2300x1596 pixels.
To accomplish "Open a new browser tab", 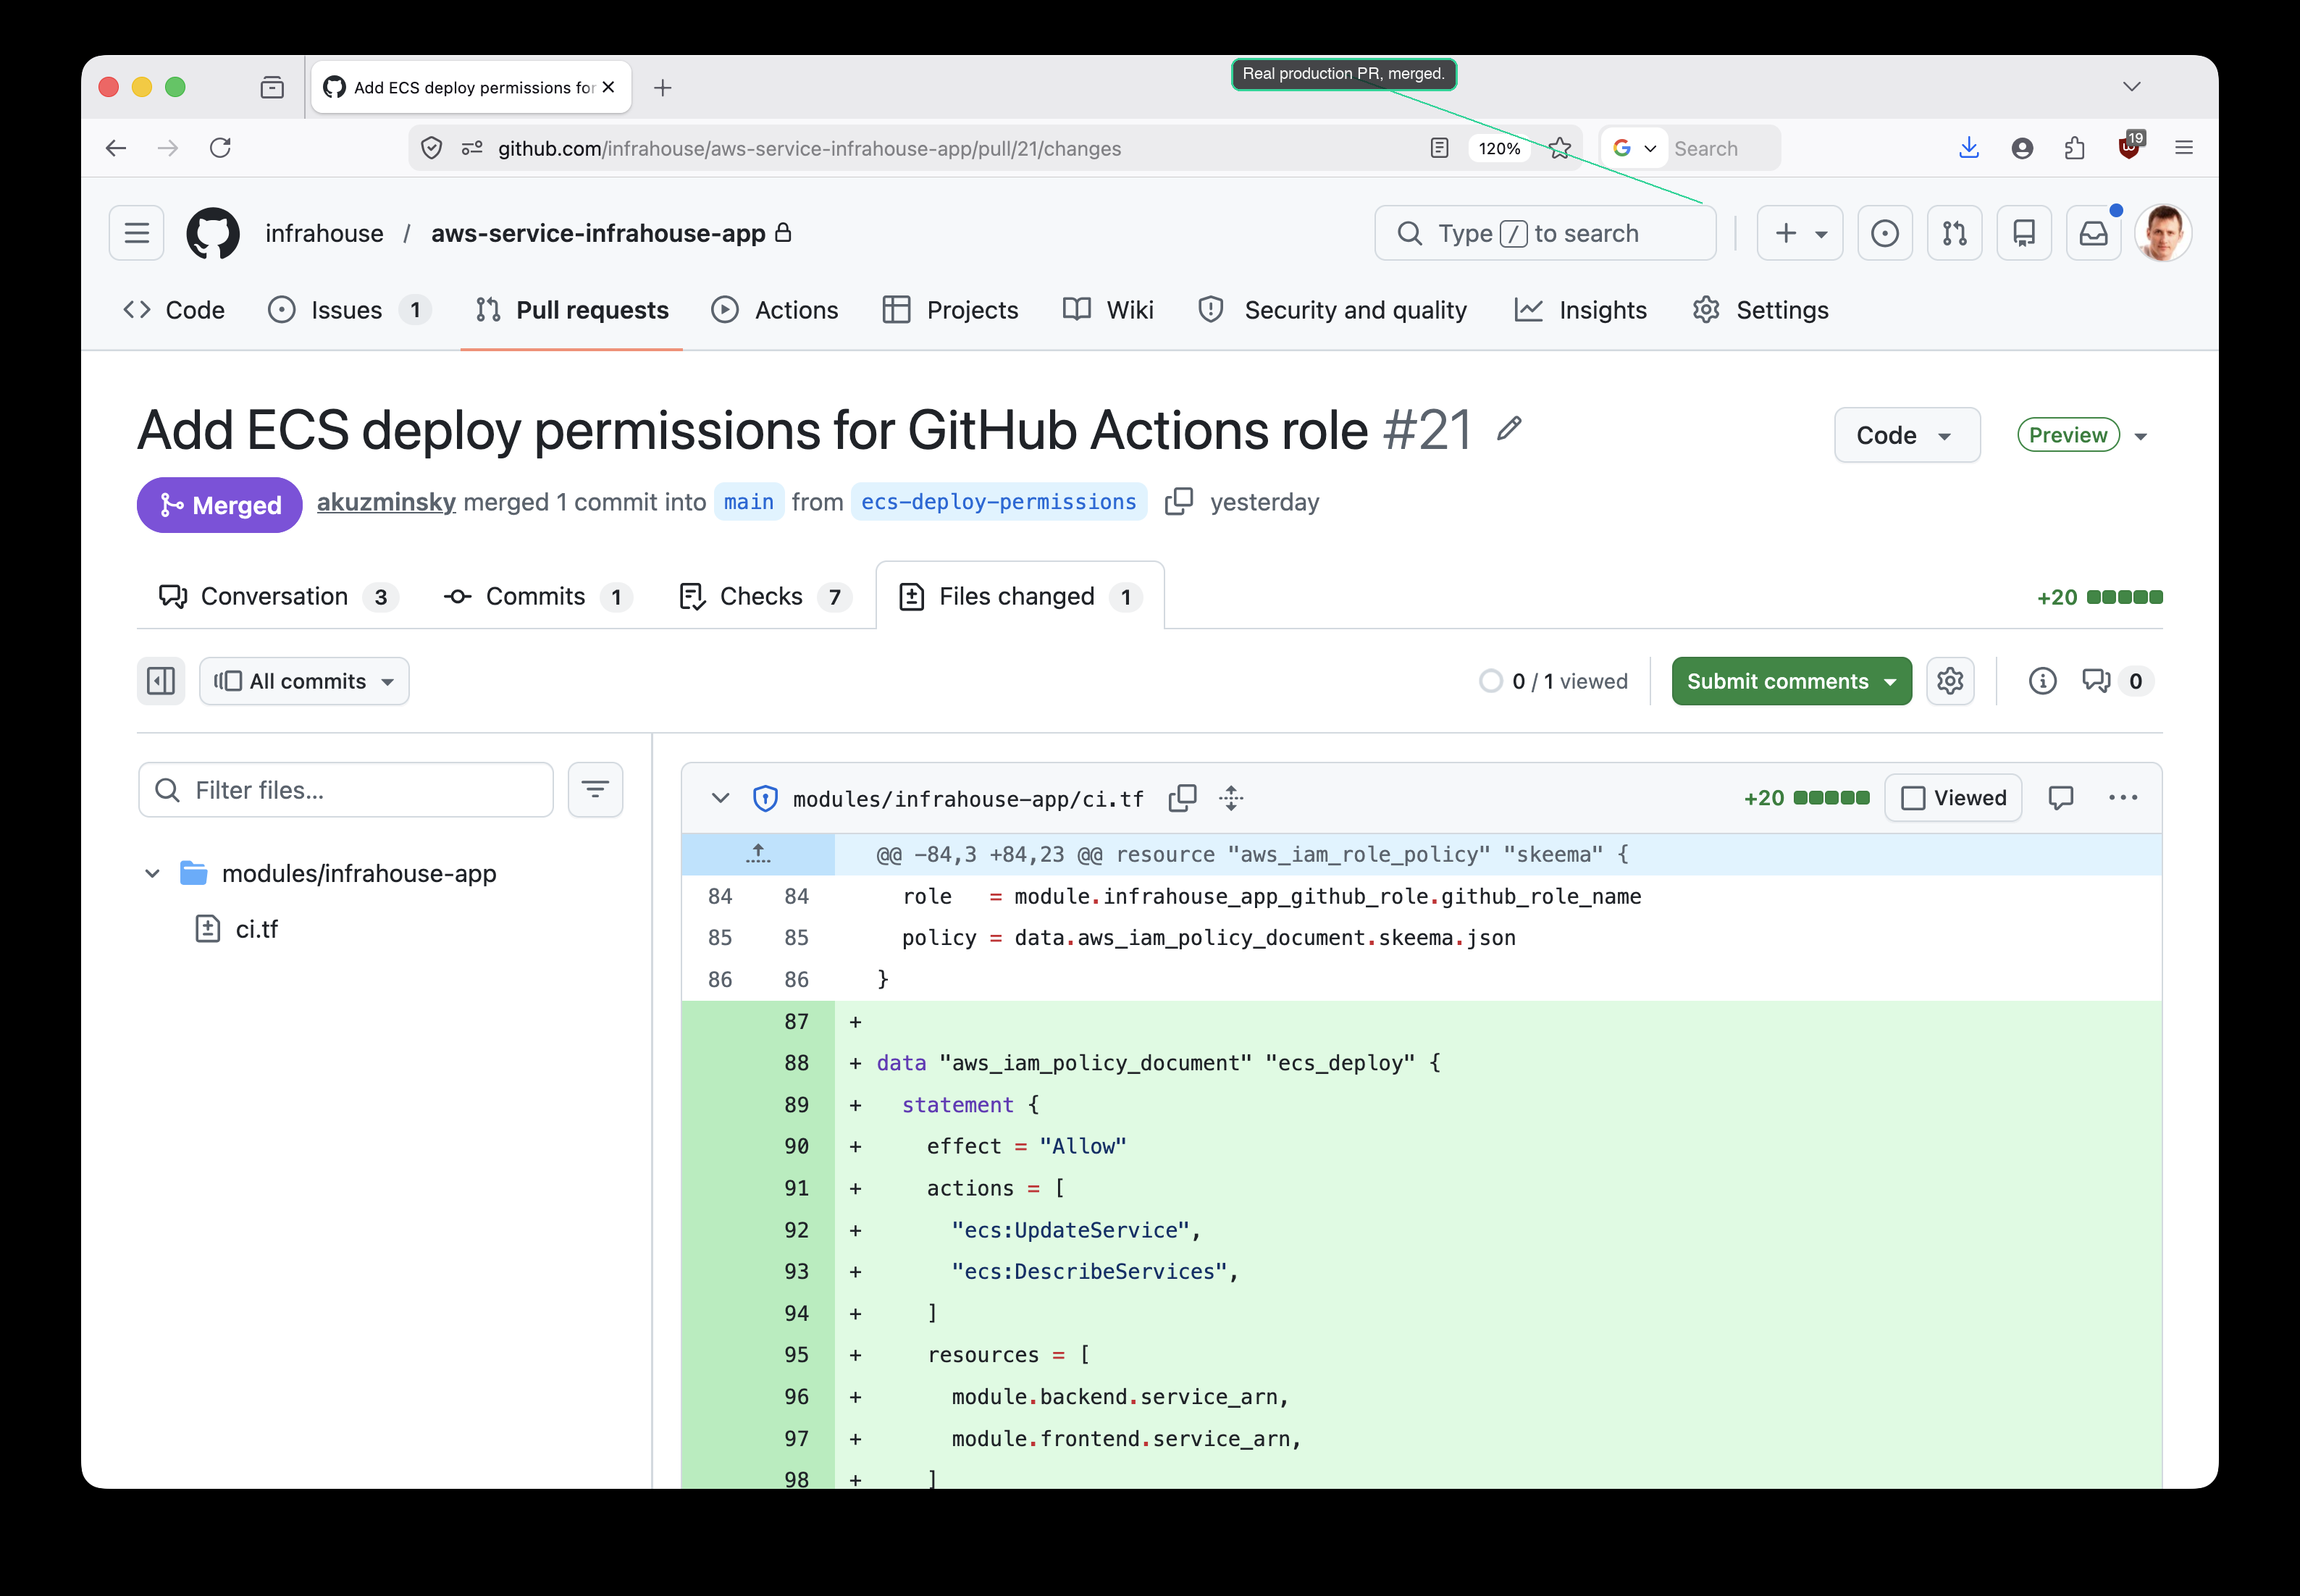I will coord(662,87).
